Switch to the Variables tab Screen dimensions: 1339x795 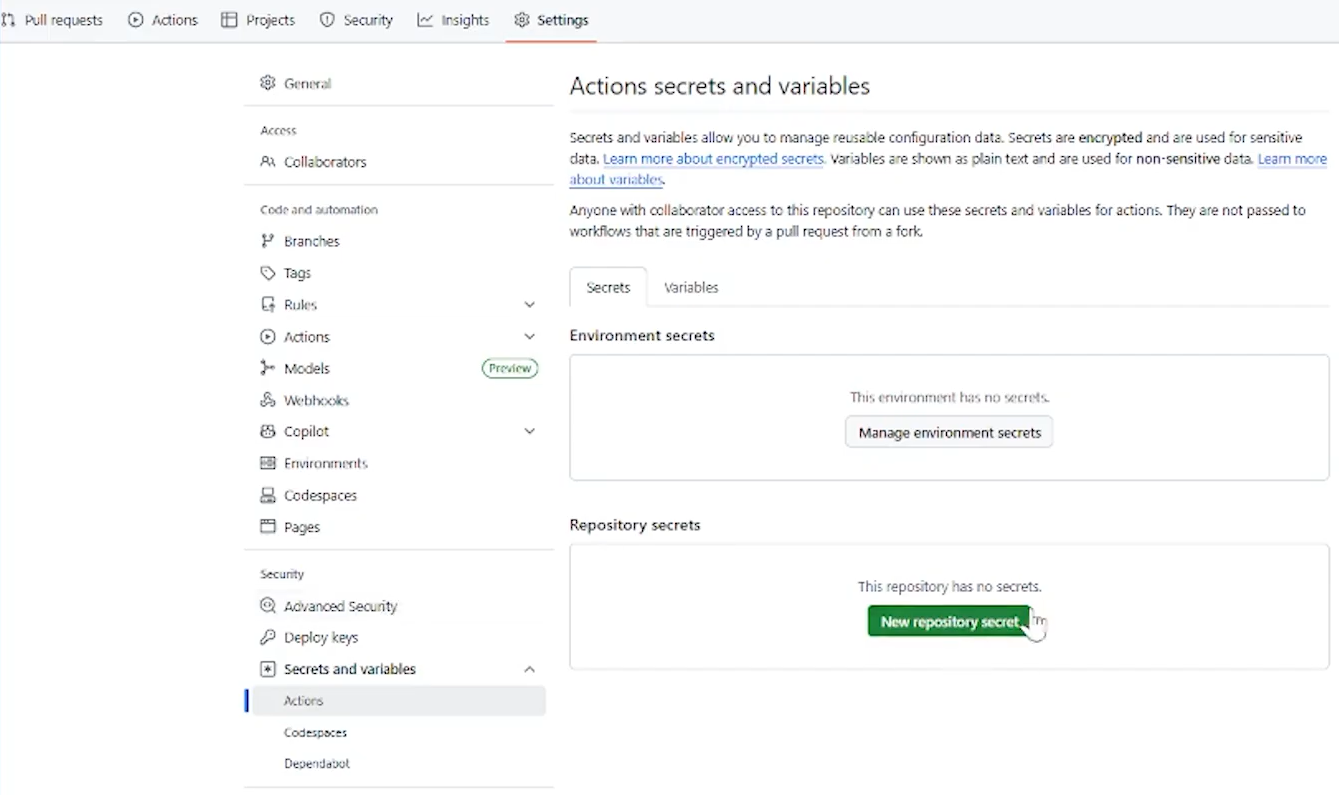pyautogui.click(x=691, y=288)
